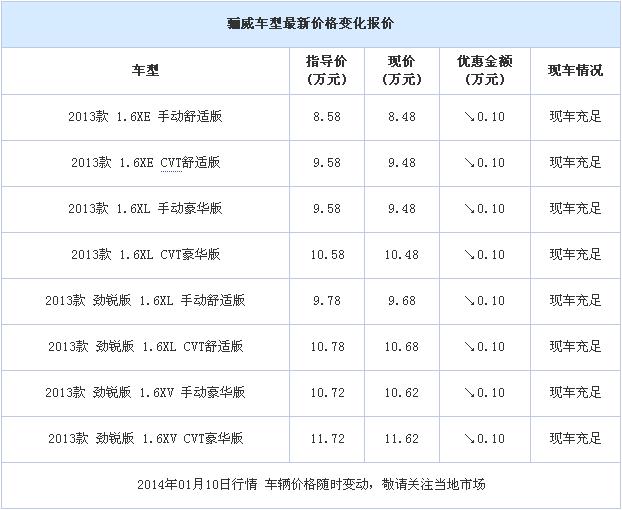
Task: Select current price 11.62
Action: tap(401, 439)
